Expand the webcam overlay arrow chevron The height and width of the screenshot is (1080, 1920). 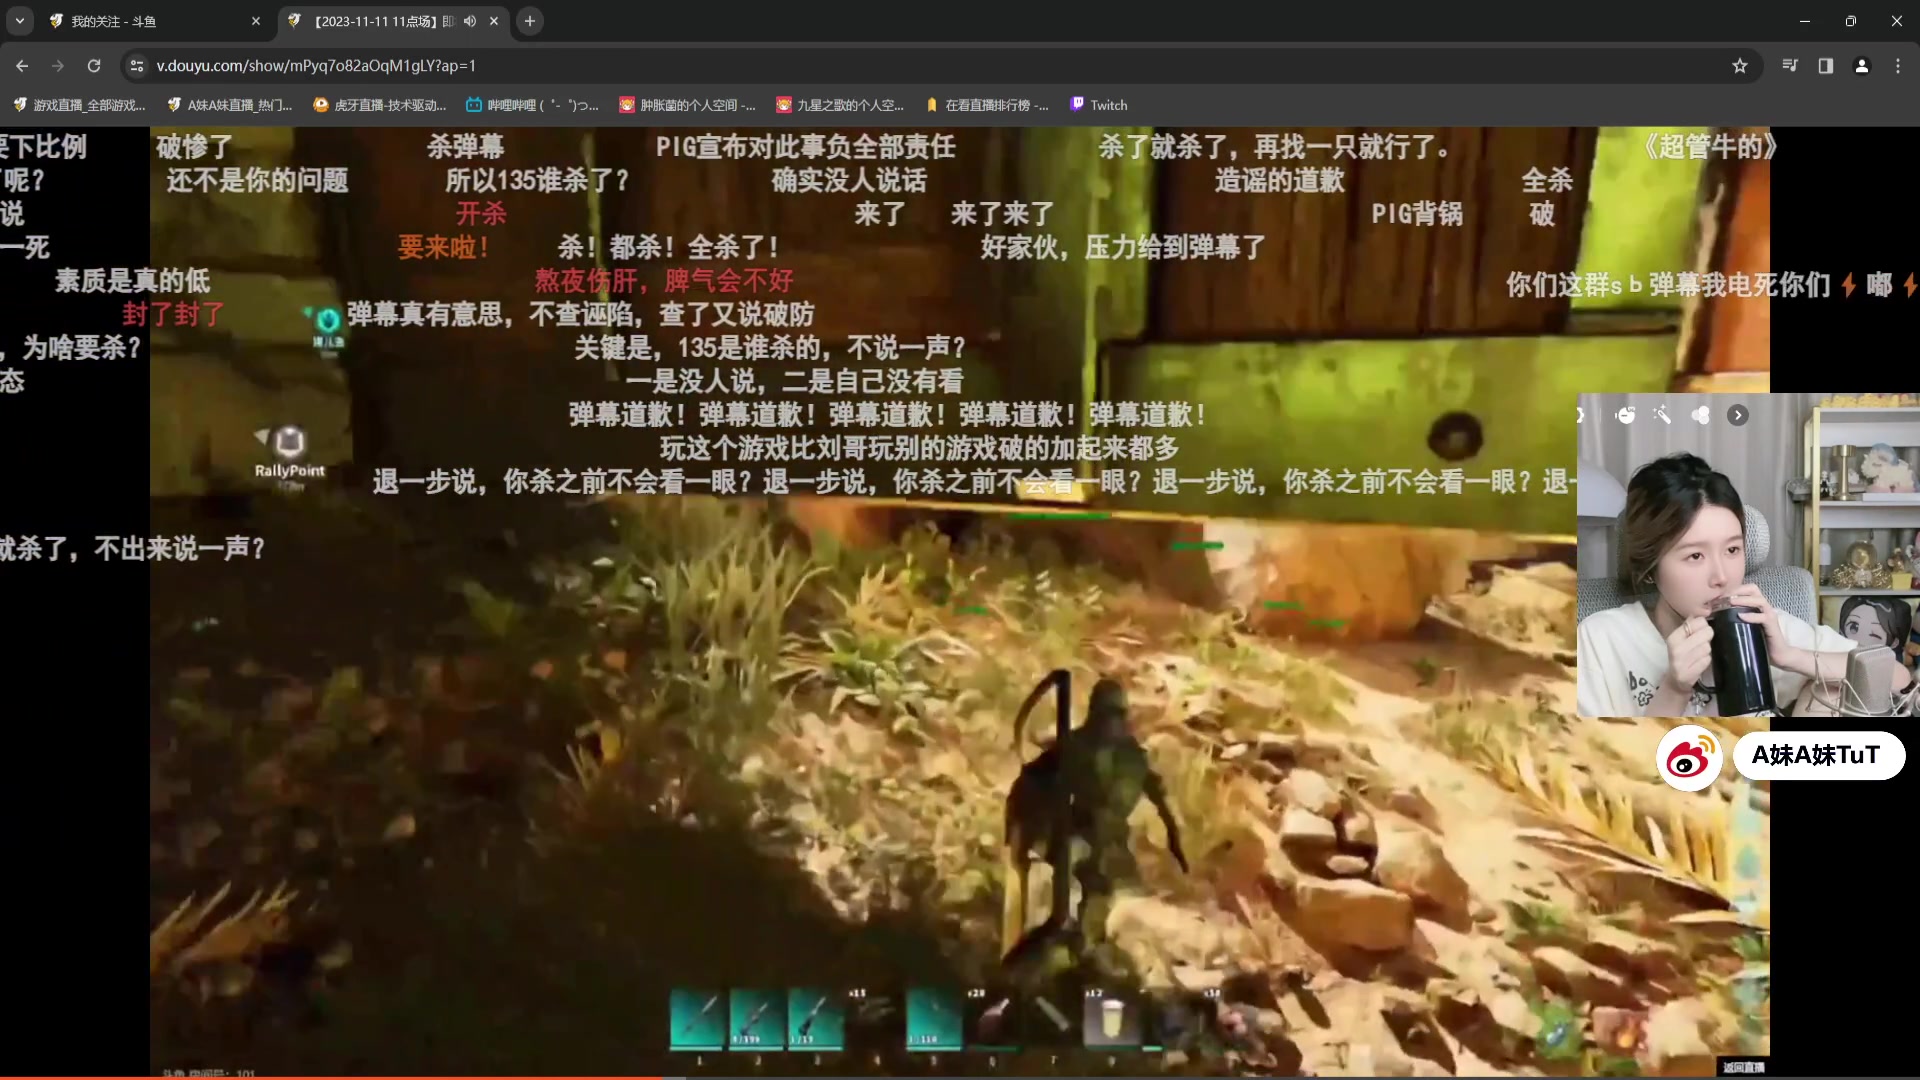click(x=1738, y=415)
